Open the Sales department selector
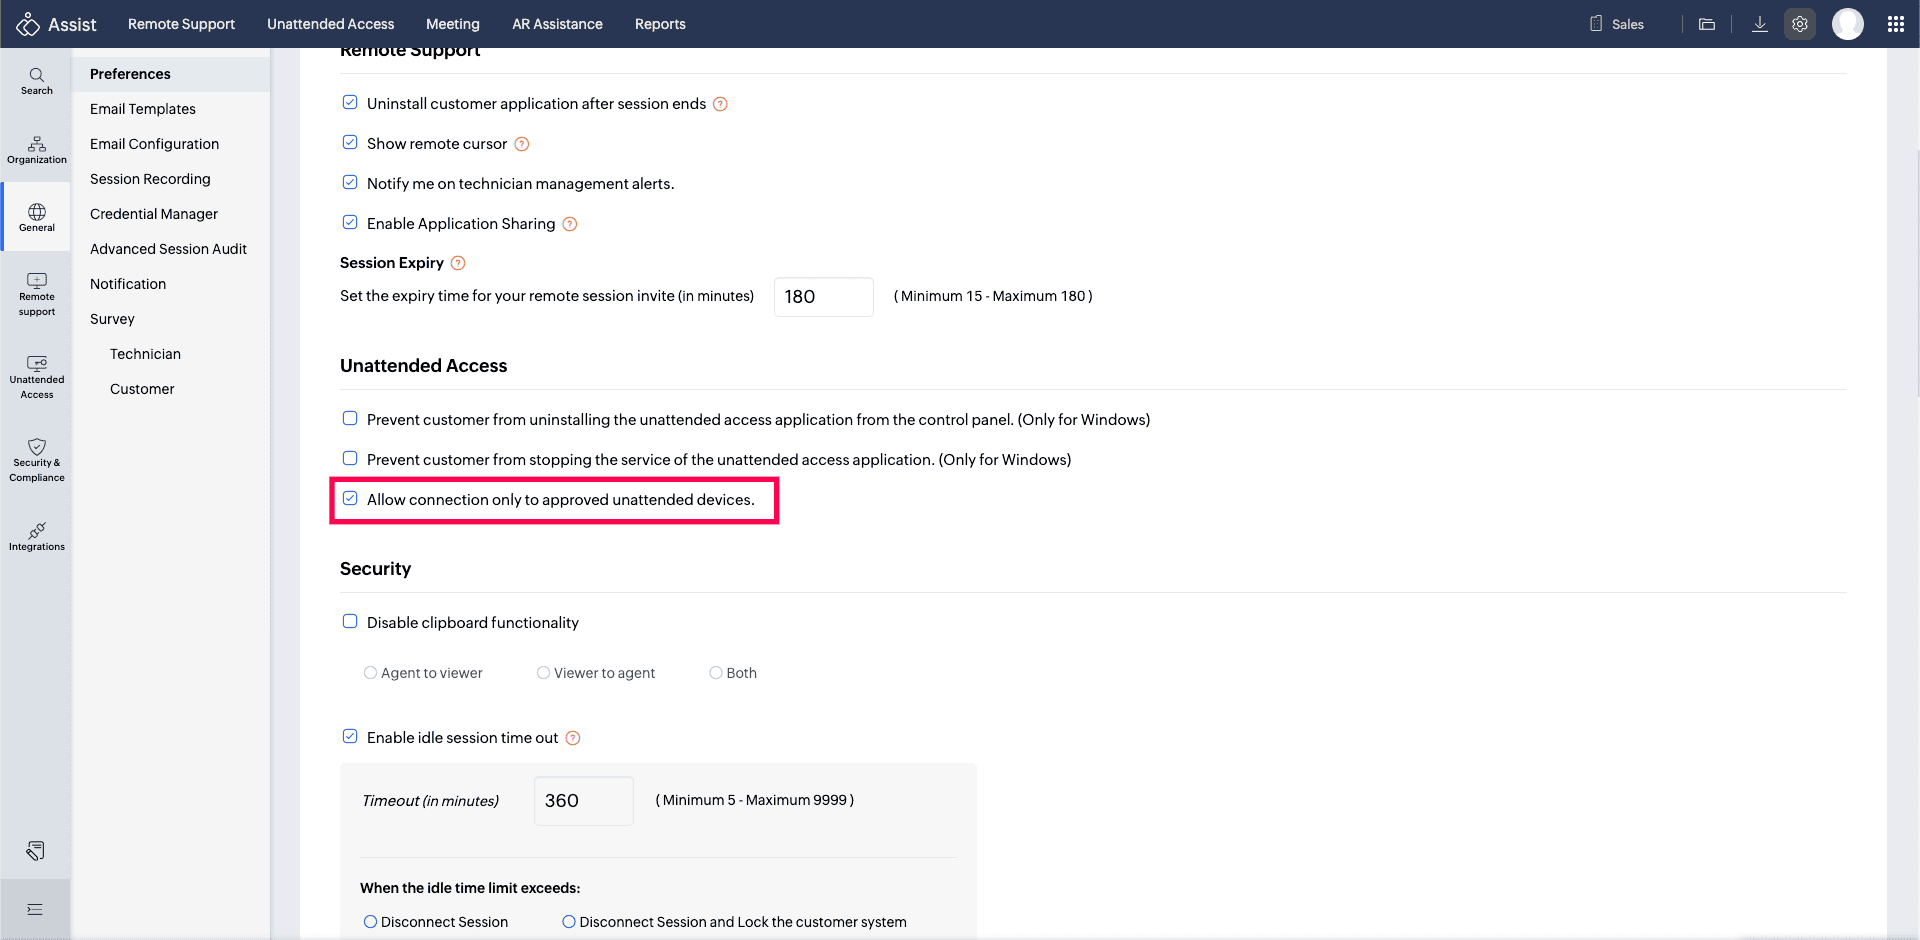 1617,24
